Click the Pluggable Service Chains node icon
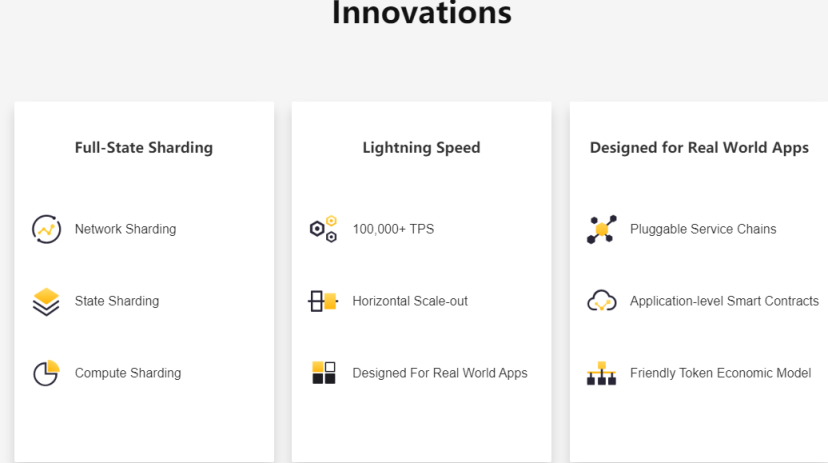The image size is (828, 463). 601,229
